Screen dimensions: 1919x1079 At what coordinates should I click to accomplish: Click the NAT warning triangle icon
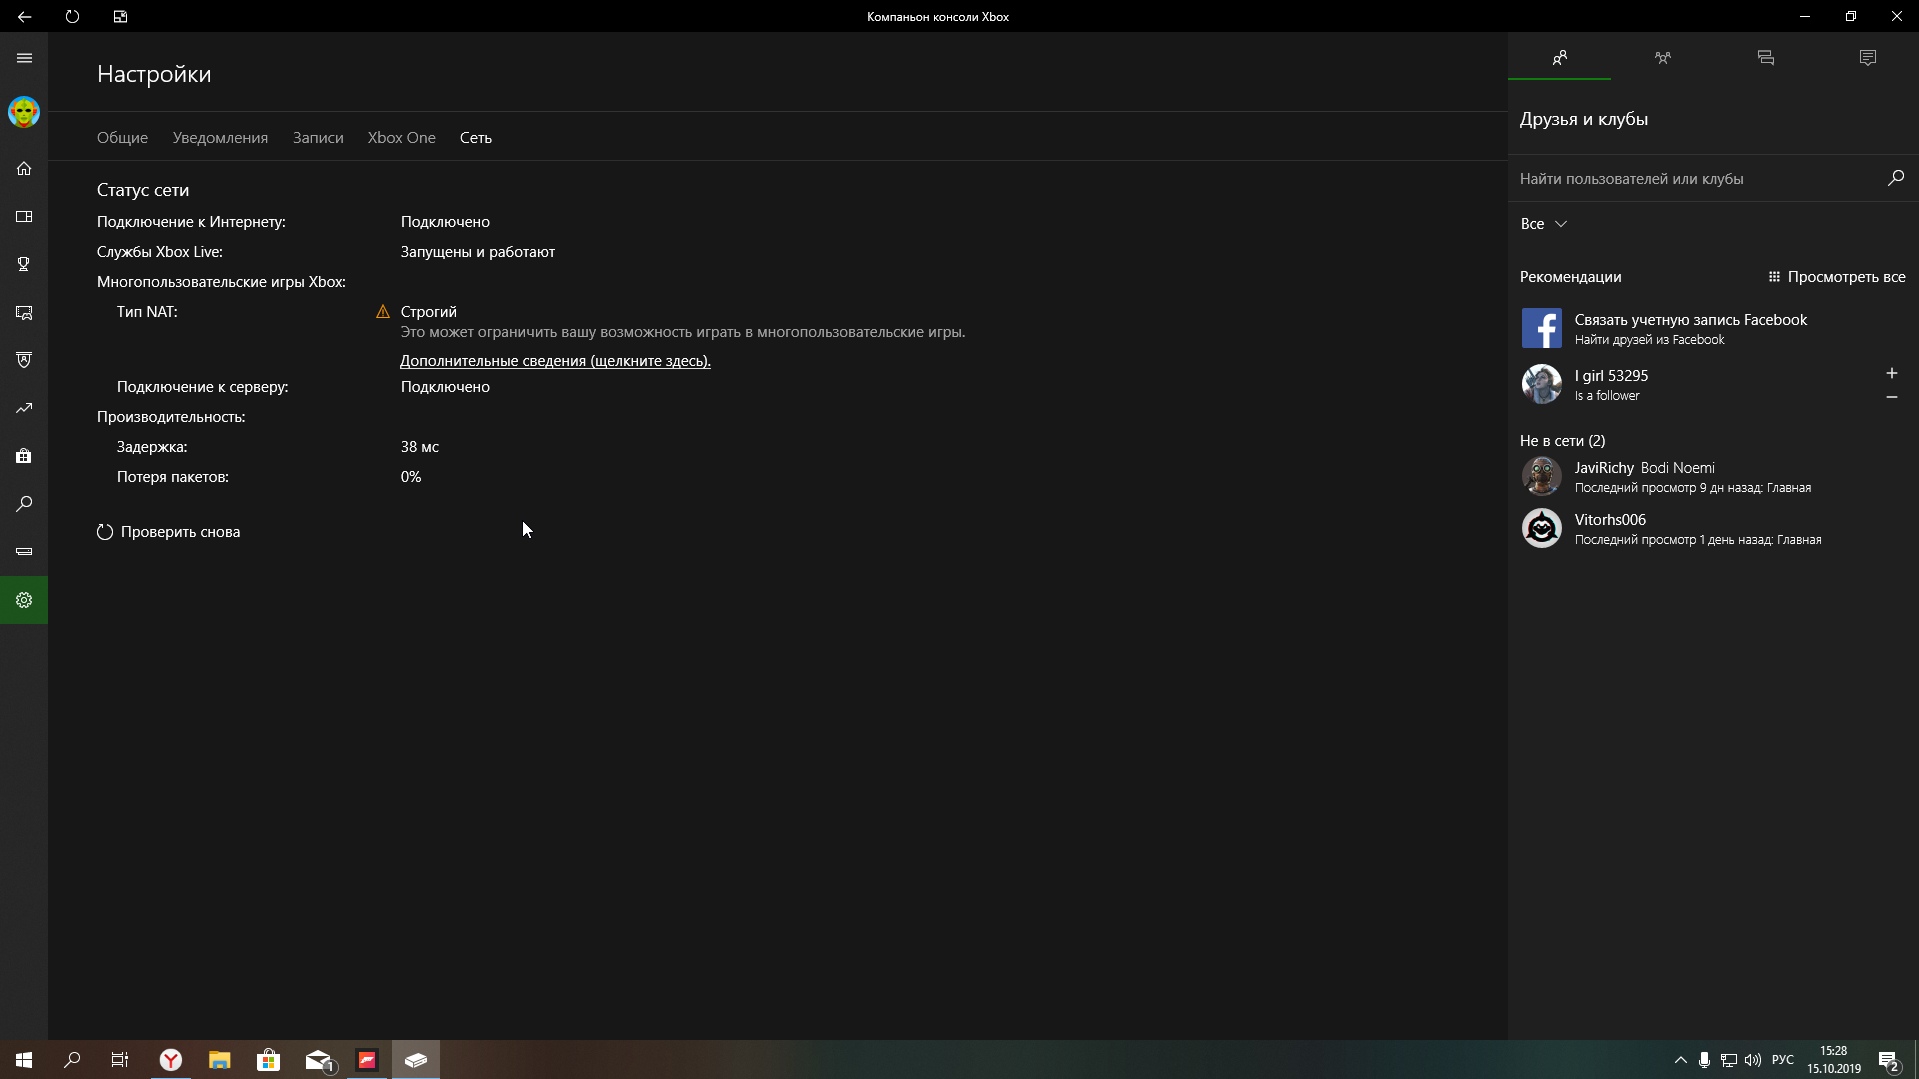382,312
